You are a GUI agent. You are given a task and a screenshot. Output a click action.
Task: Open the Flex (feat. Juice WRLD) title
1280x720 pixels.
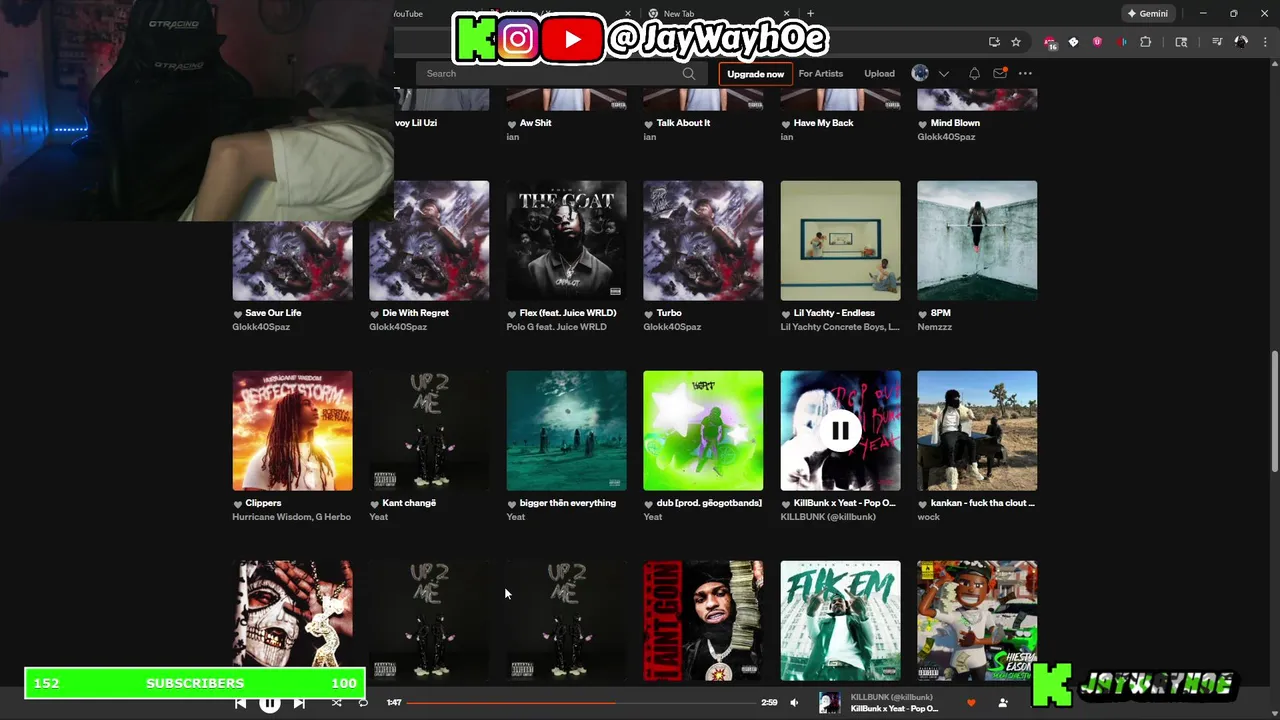pyautogui.click(x=568, y=313)
